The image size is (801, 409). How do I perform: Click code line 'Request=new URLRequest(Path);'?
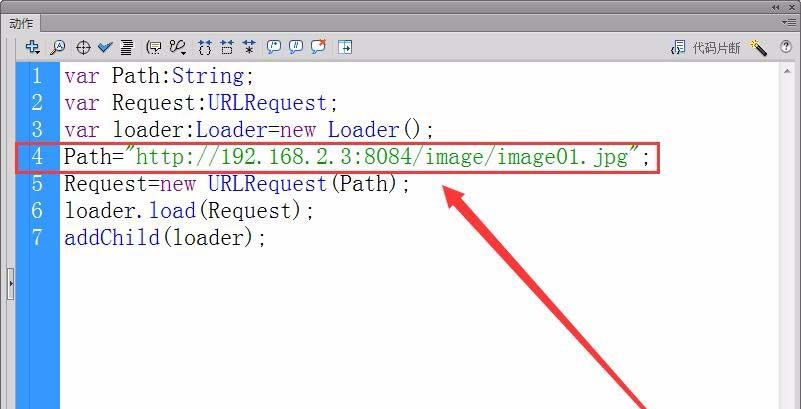tap(237, 184)
